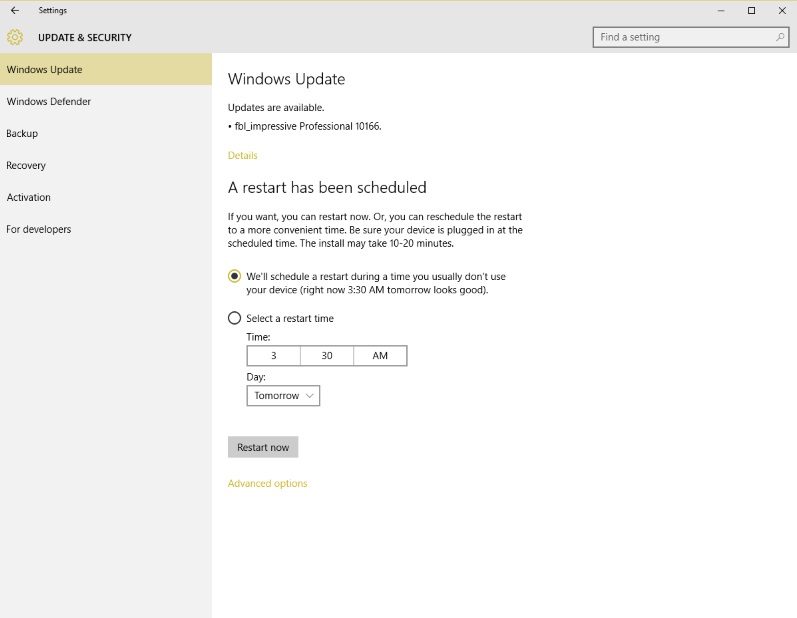Click the 'Windows Update' page heading
This screenshot has height=618, width=797.
click(286, 79)
